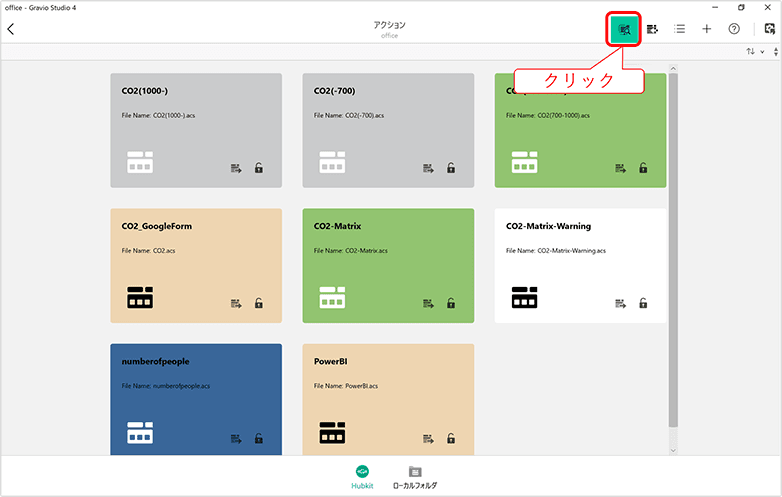Select the numberofpeople card title
The width and height of the screenshot is (782, 497).
155,361
